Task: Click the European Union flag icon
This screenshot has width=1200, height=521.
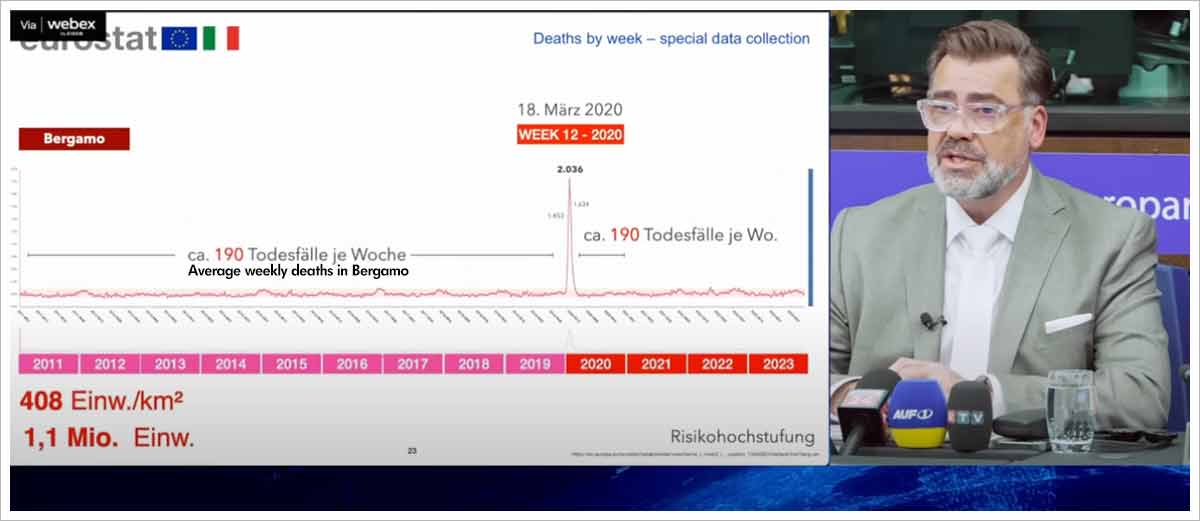Action: pos(180,39)
